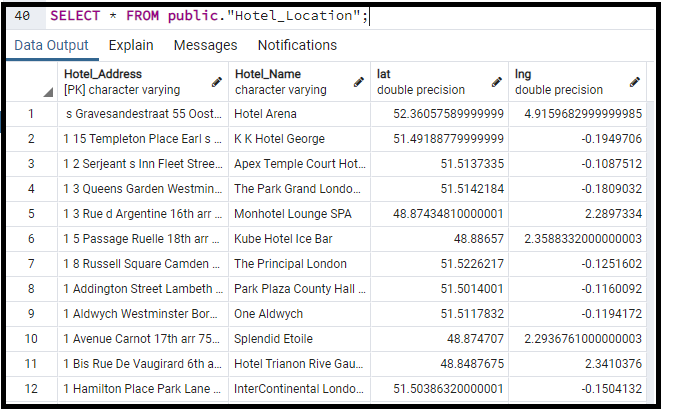
Task: Click into the SELECT query text line
Action: tap(209, 16)
